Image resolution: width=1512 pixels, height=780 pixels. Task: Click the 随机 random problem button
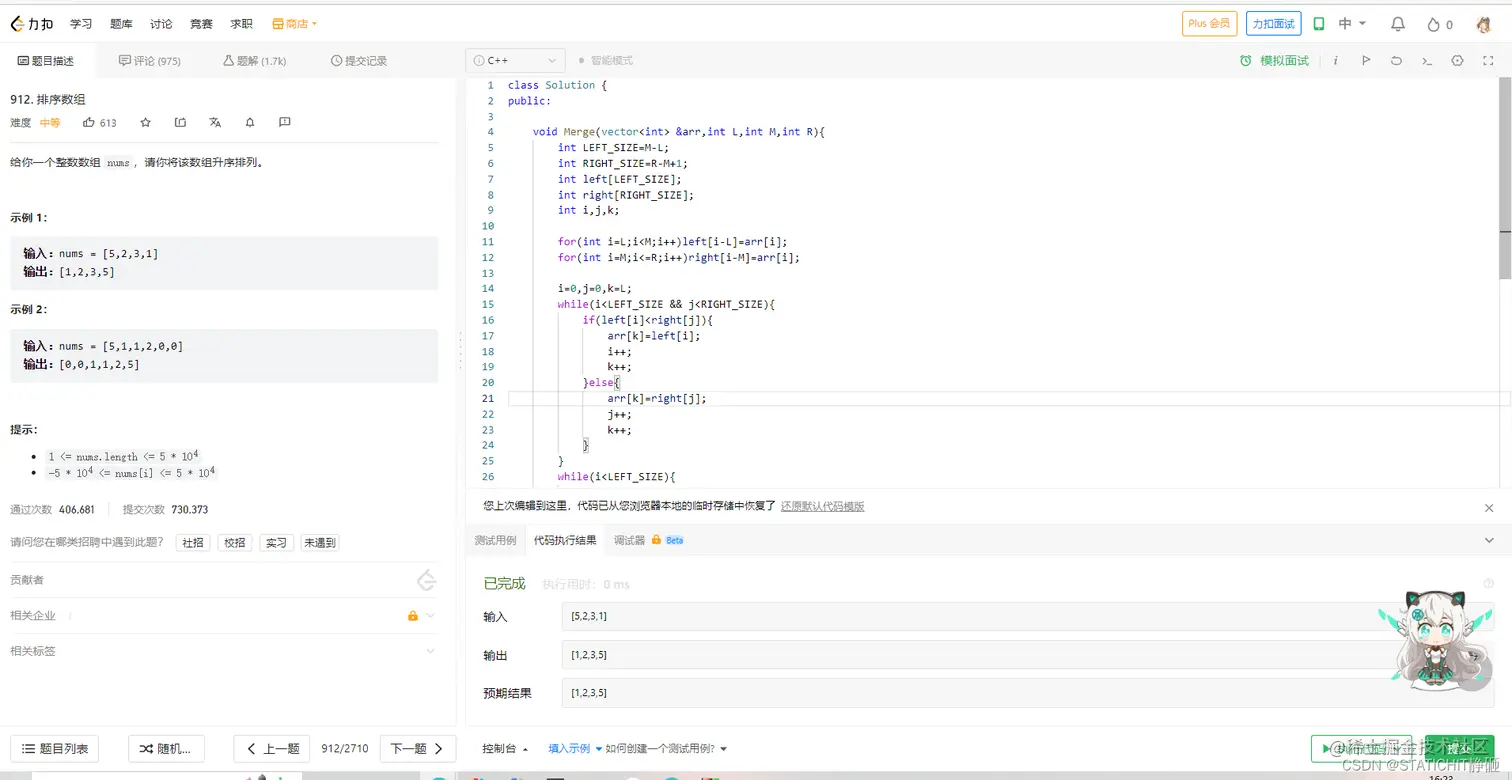(x=166, y=749)
